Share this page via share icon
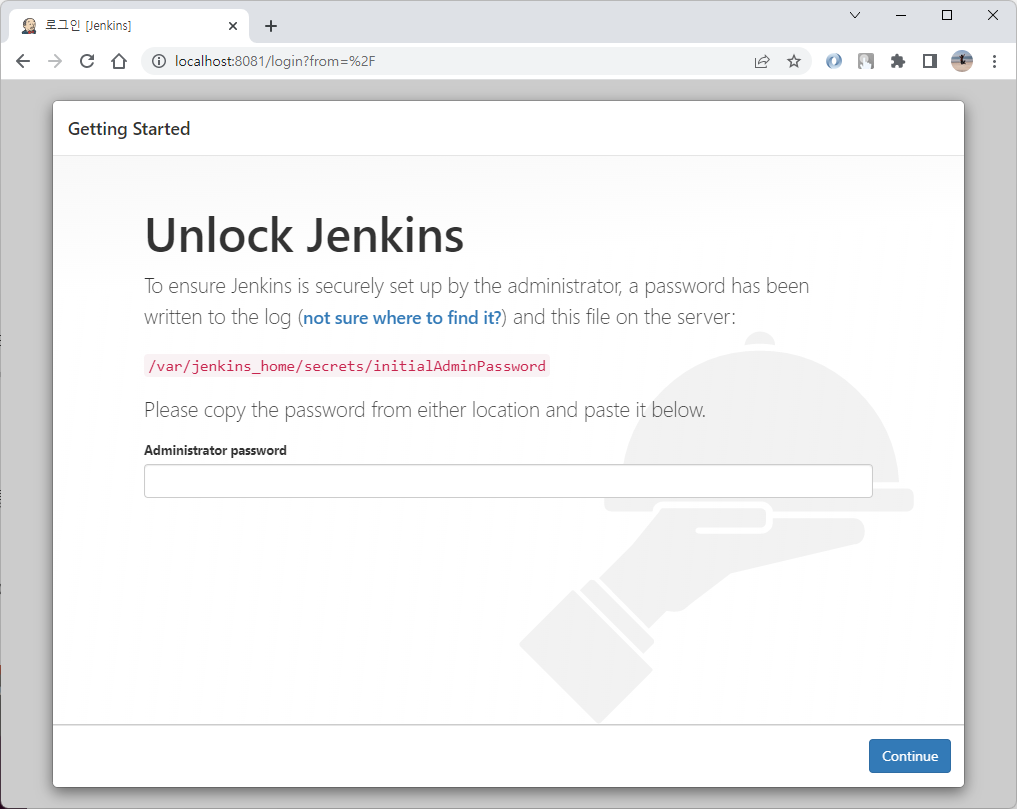The image size is (1017, 809). coord(762,61)
